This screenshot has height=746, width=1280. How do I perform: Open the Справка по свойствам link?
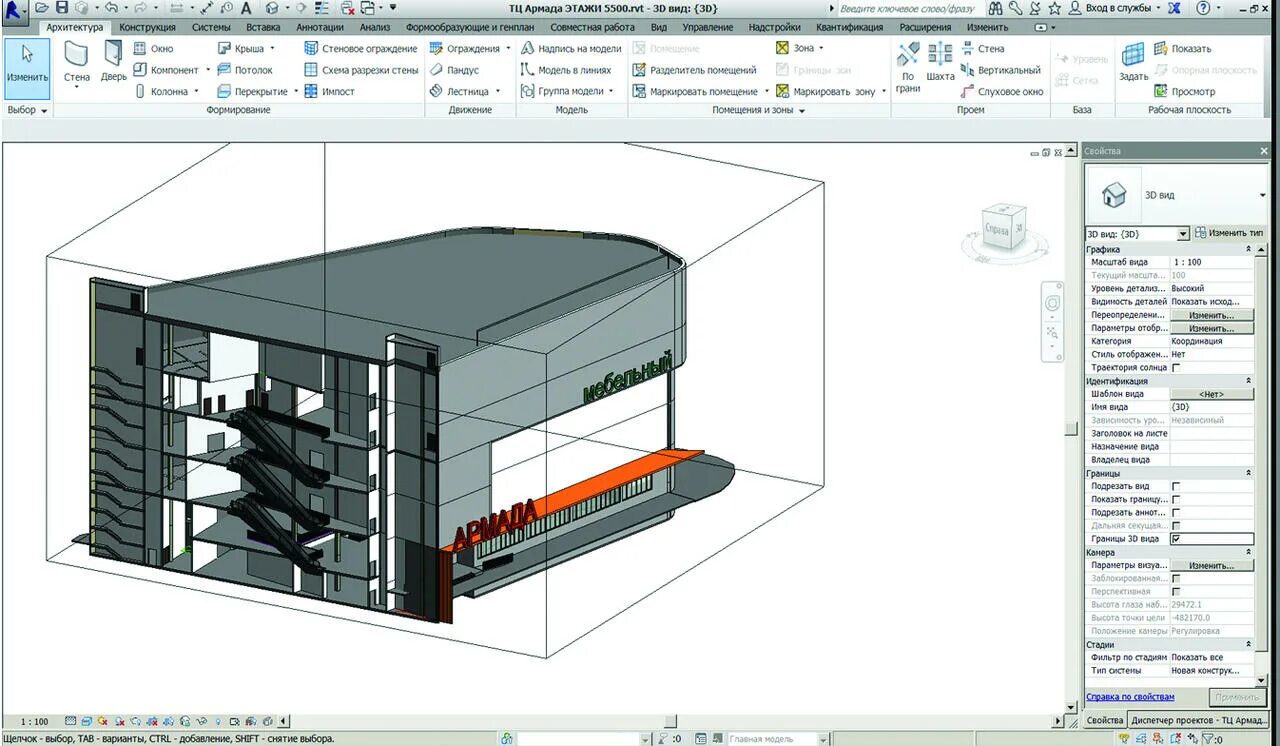click(x=1130, y=697)
